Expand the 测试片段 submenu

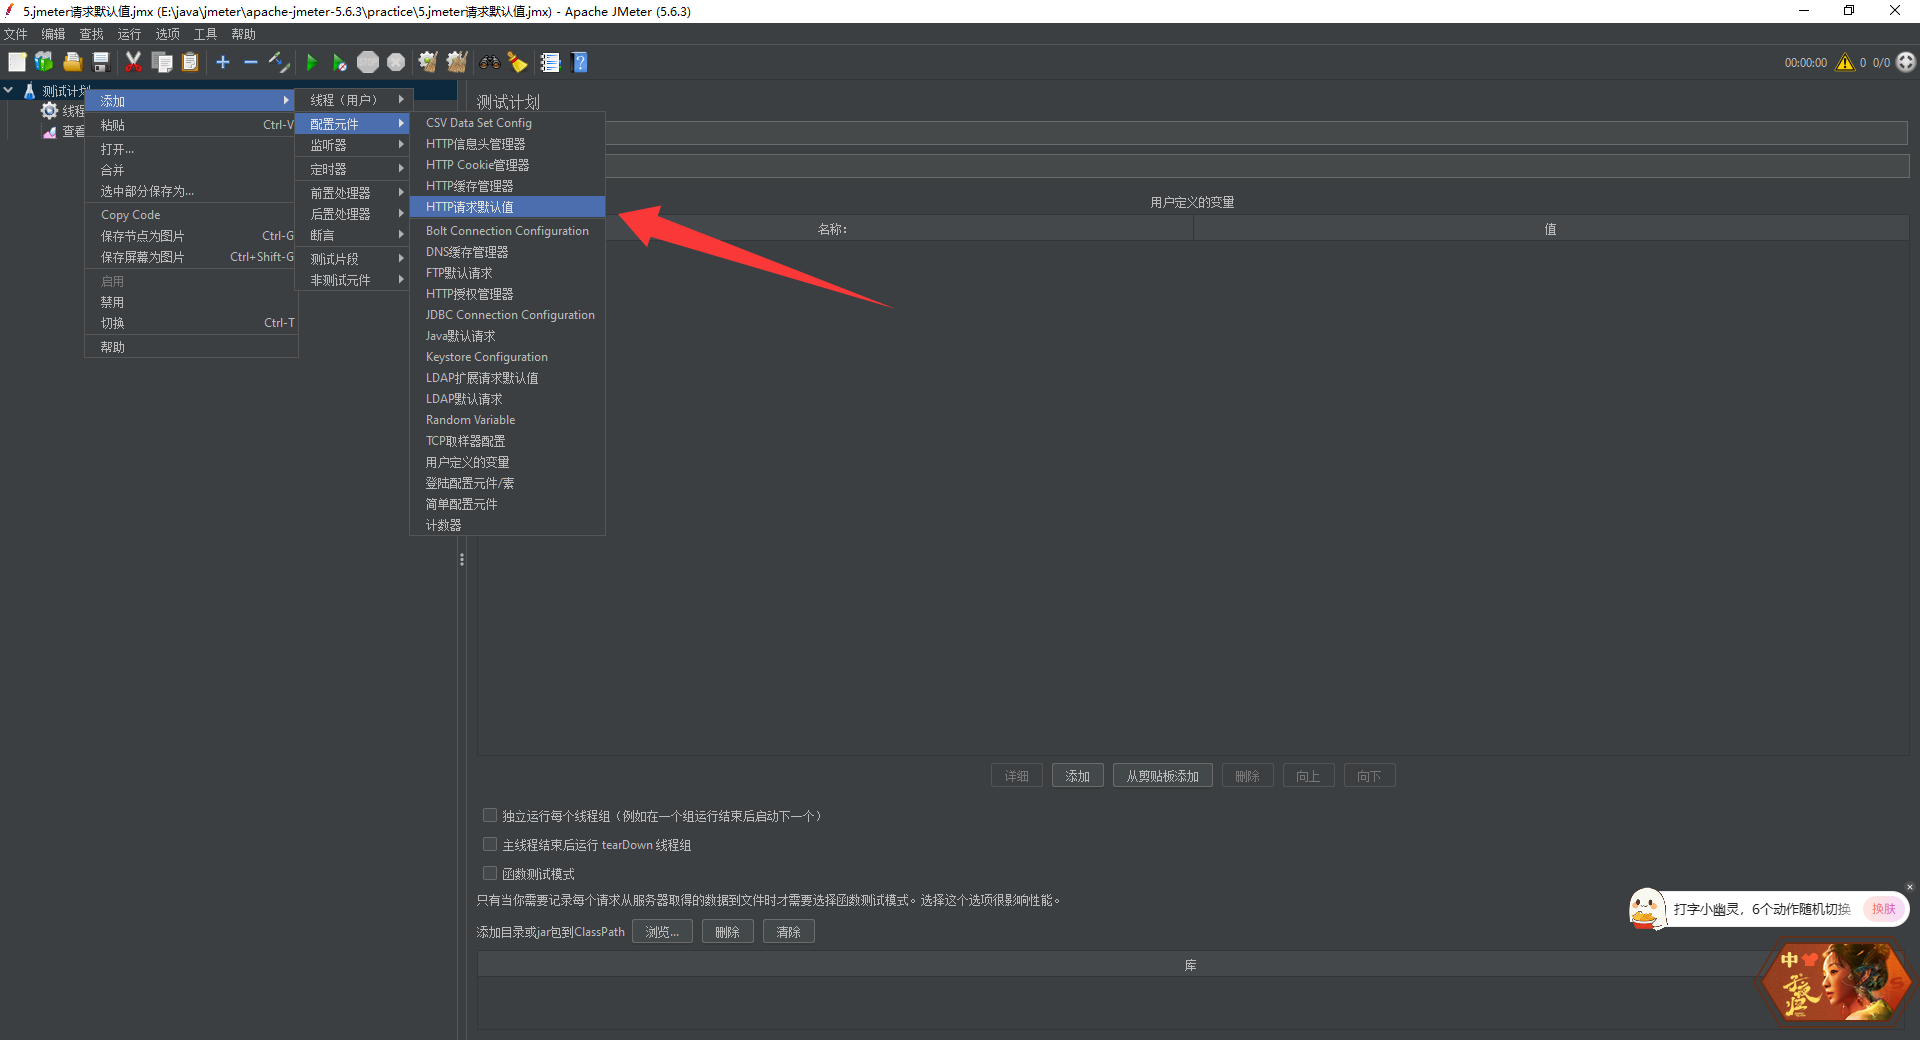[352, 259]
